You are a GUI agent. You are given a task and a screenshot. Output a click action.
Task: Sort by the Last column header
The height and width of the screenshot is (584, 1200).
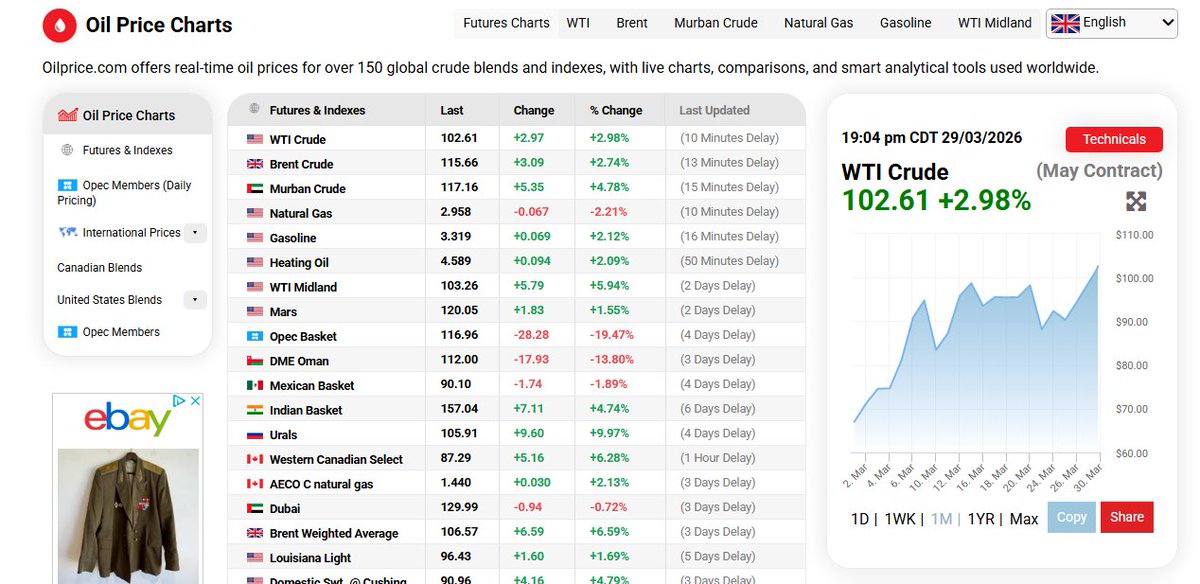point(452,110)
